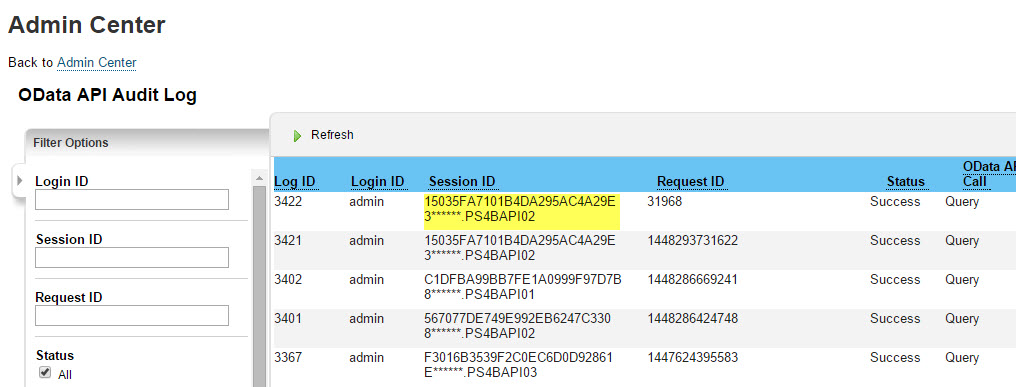
Task: Click request ID 1447624395583
Action: [692, 357]
